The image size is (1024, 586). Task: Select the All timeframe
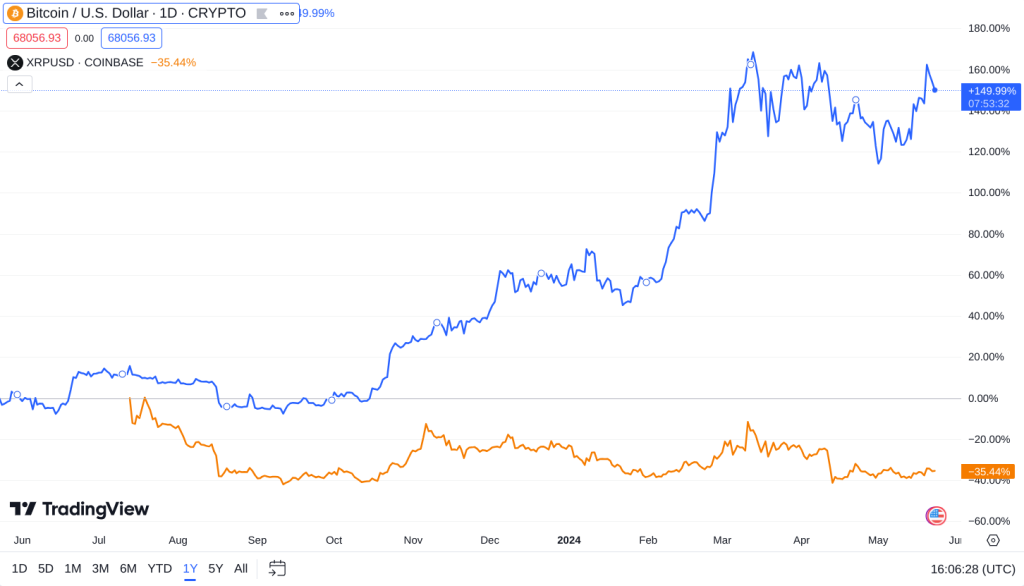240,567
